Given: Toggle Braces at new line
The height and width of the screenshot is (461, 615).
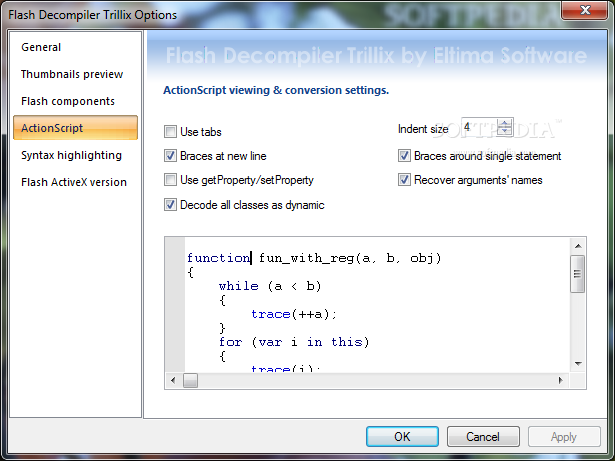Looking at the screenshot, I should click(170, 156).
